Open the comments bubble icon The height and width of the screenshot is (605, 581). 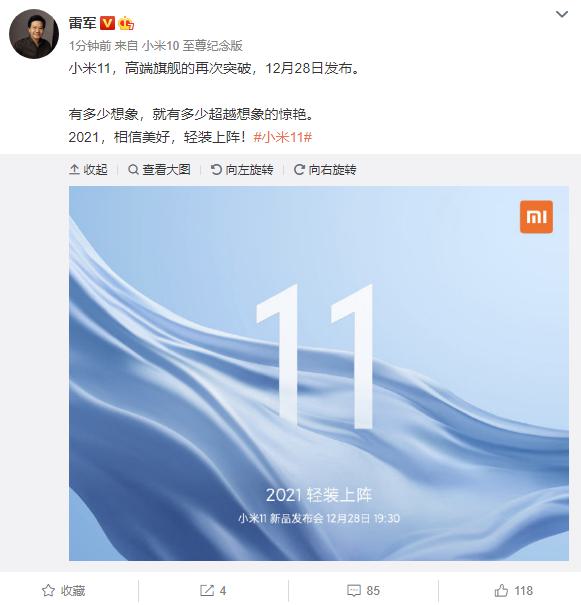[354, 590]
